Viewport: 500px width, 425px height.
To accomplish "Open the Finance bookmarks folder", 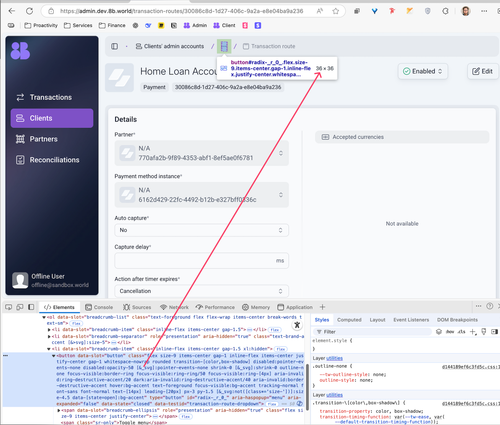I will 112,25.
